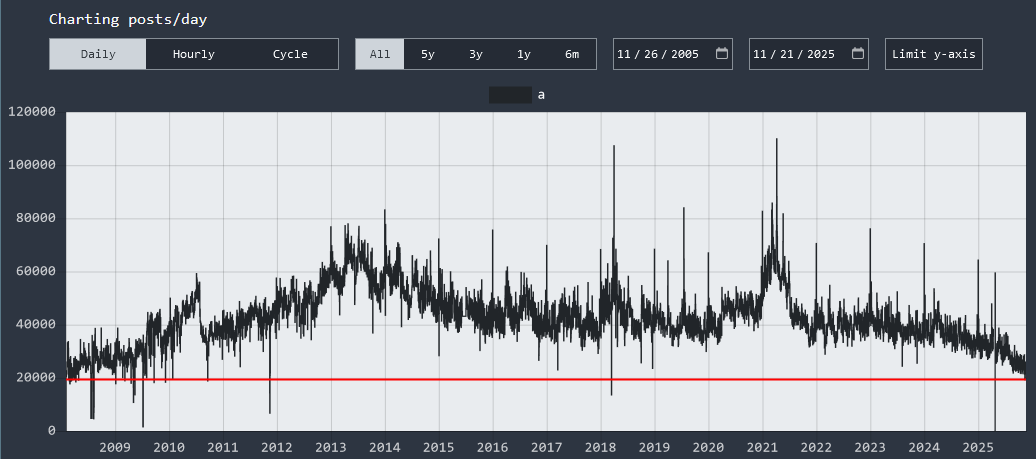The image size is (1036, 459).
Task: Select the 3y time range
Action: point(476,54)
